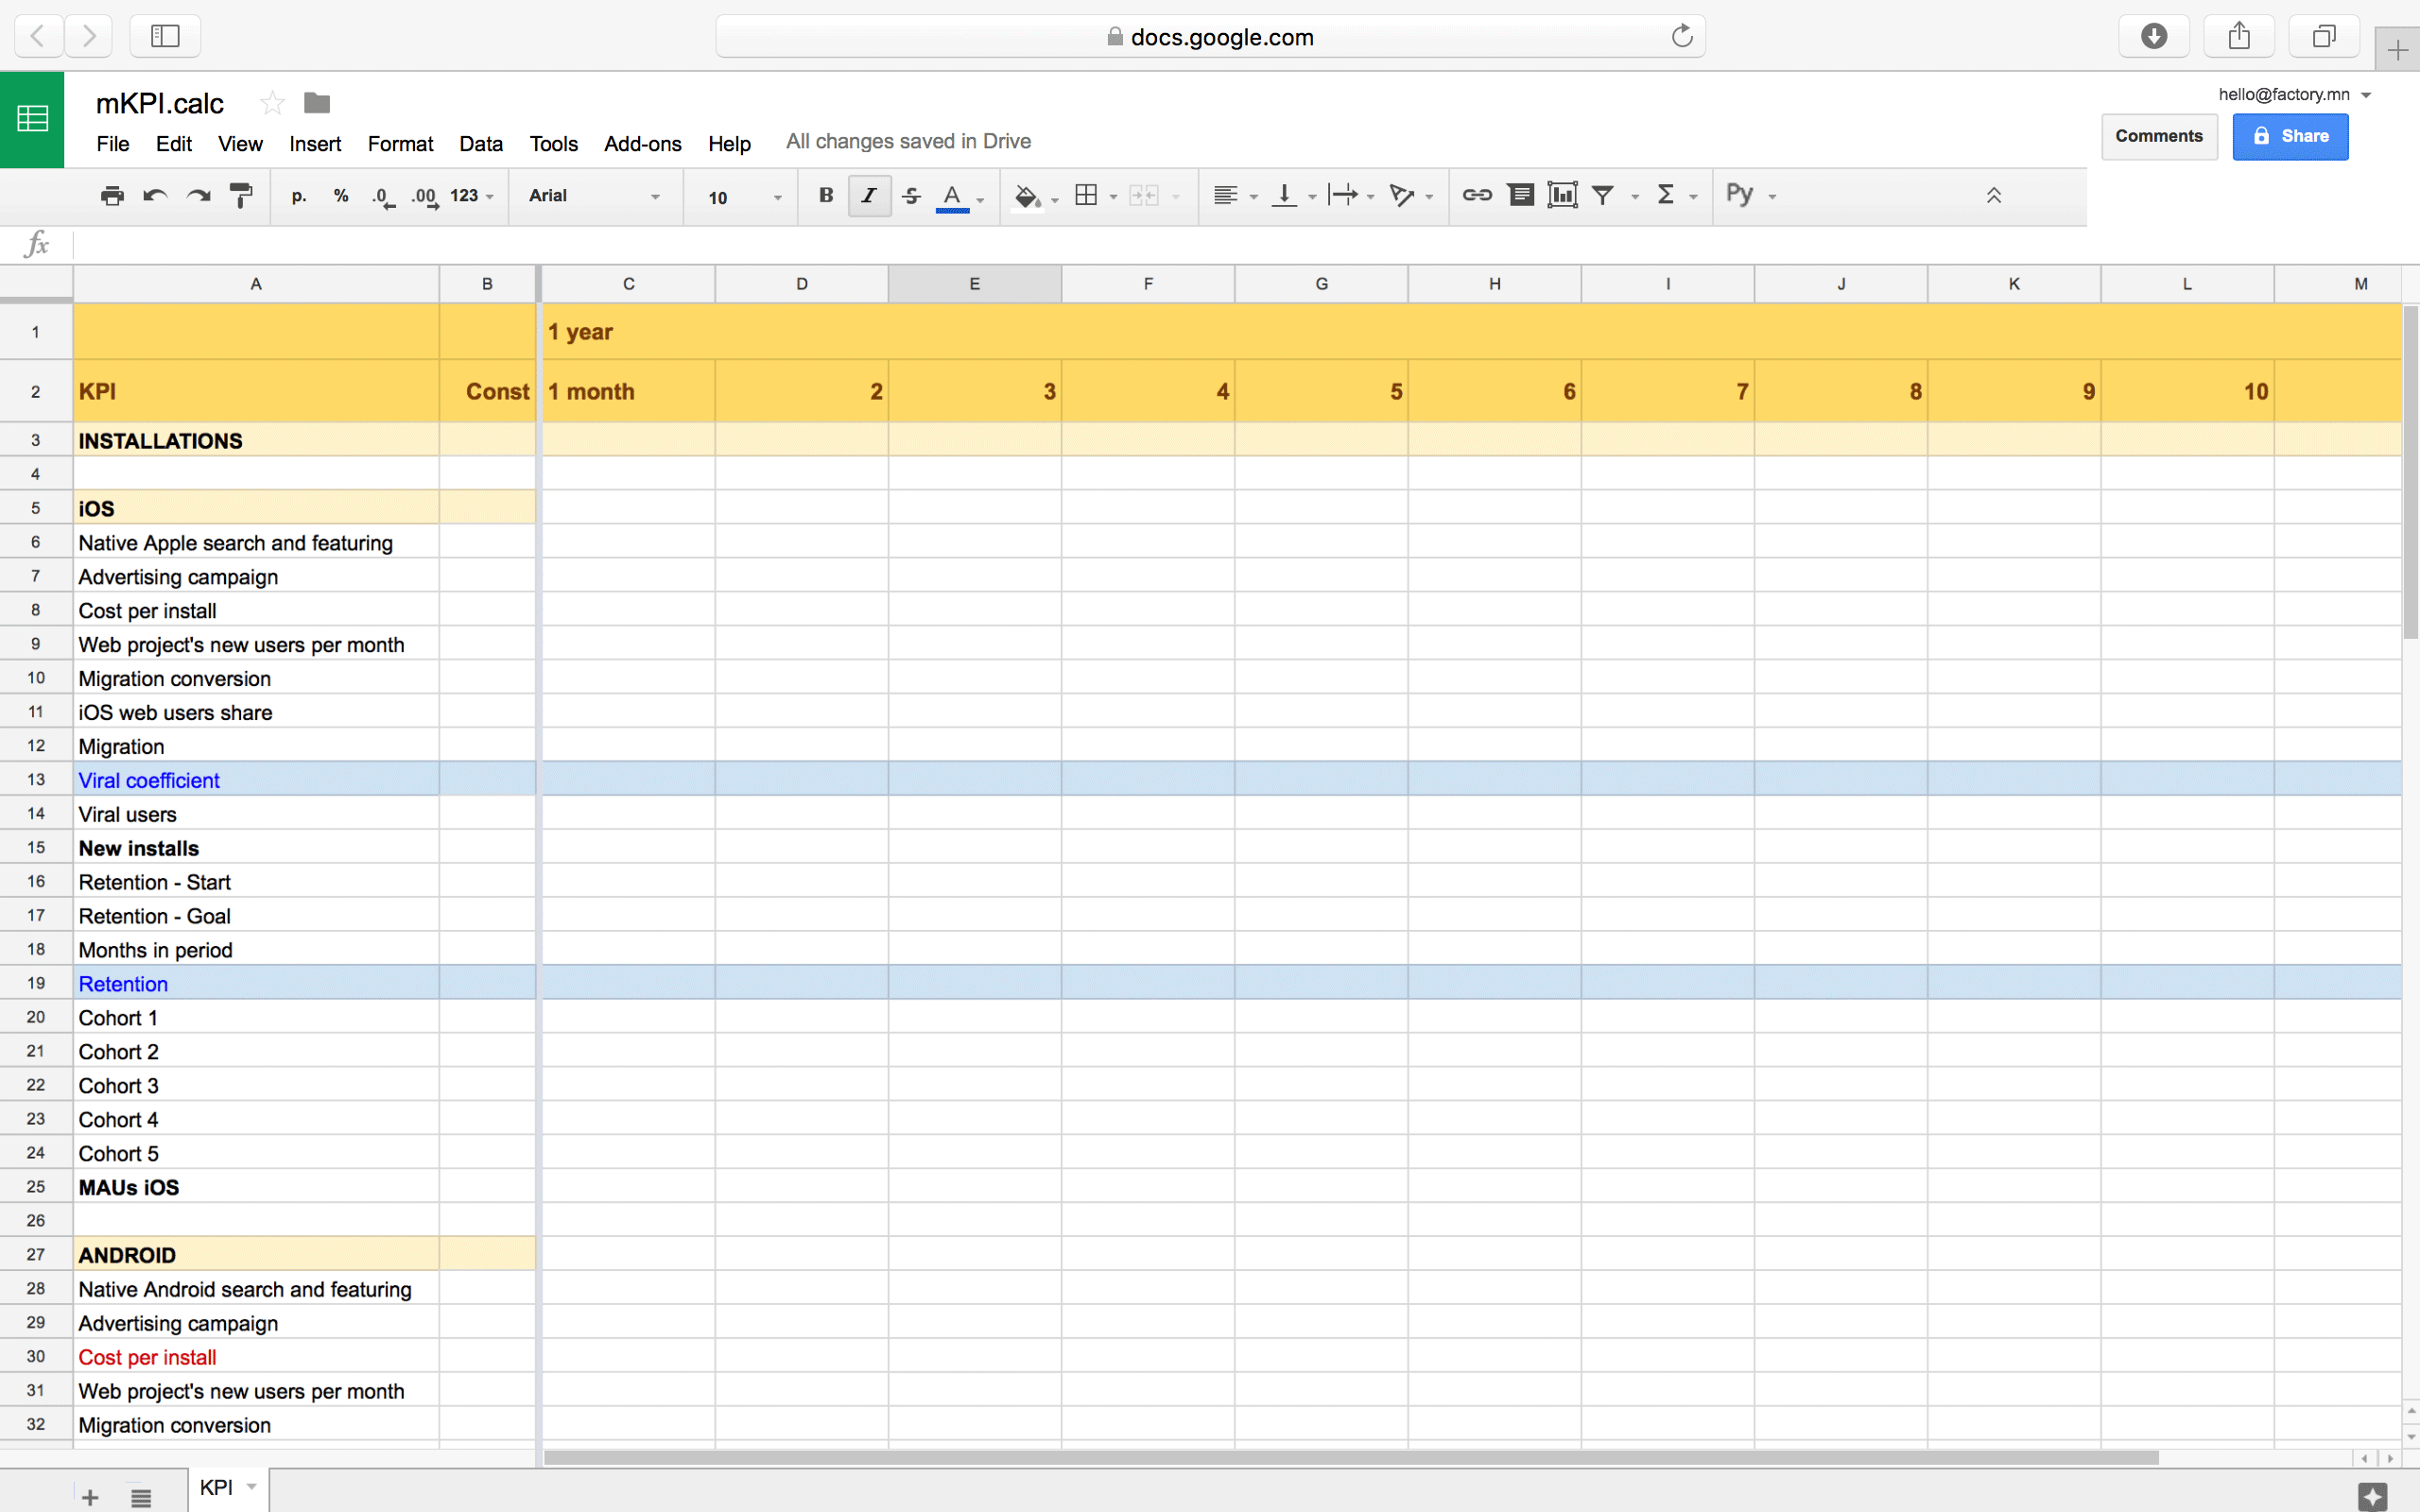Toggle bold formatting

tap(826, 196)
